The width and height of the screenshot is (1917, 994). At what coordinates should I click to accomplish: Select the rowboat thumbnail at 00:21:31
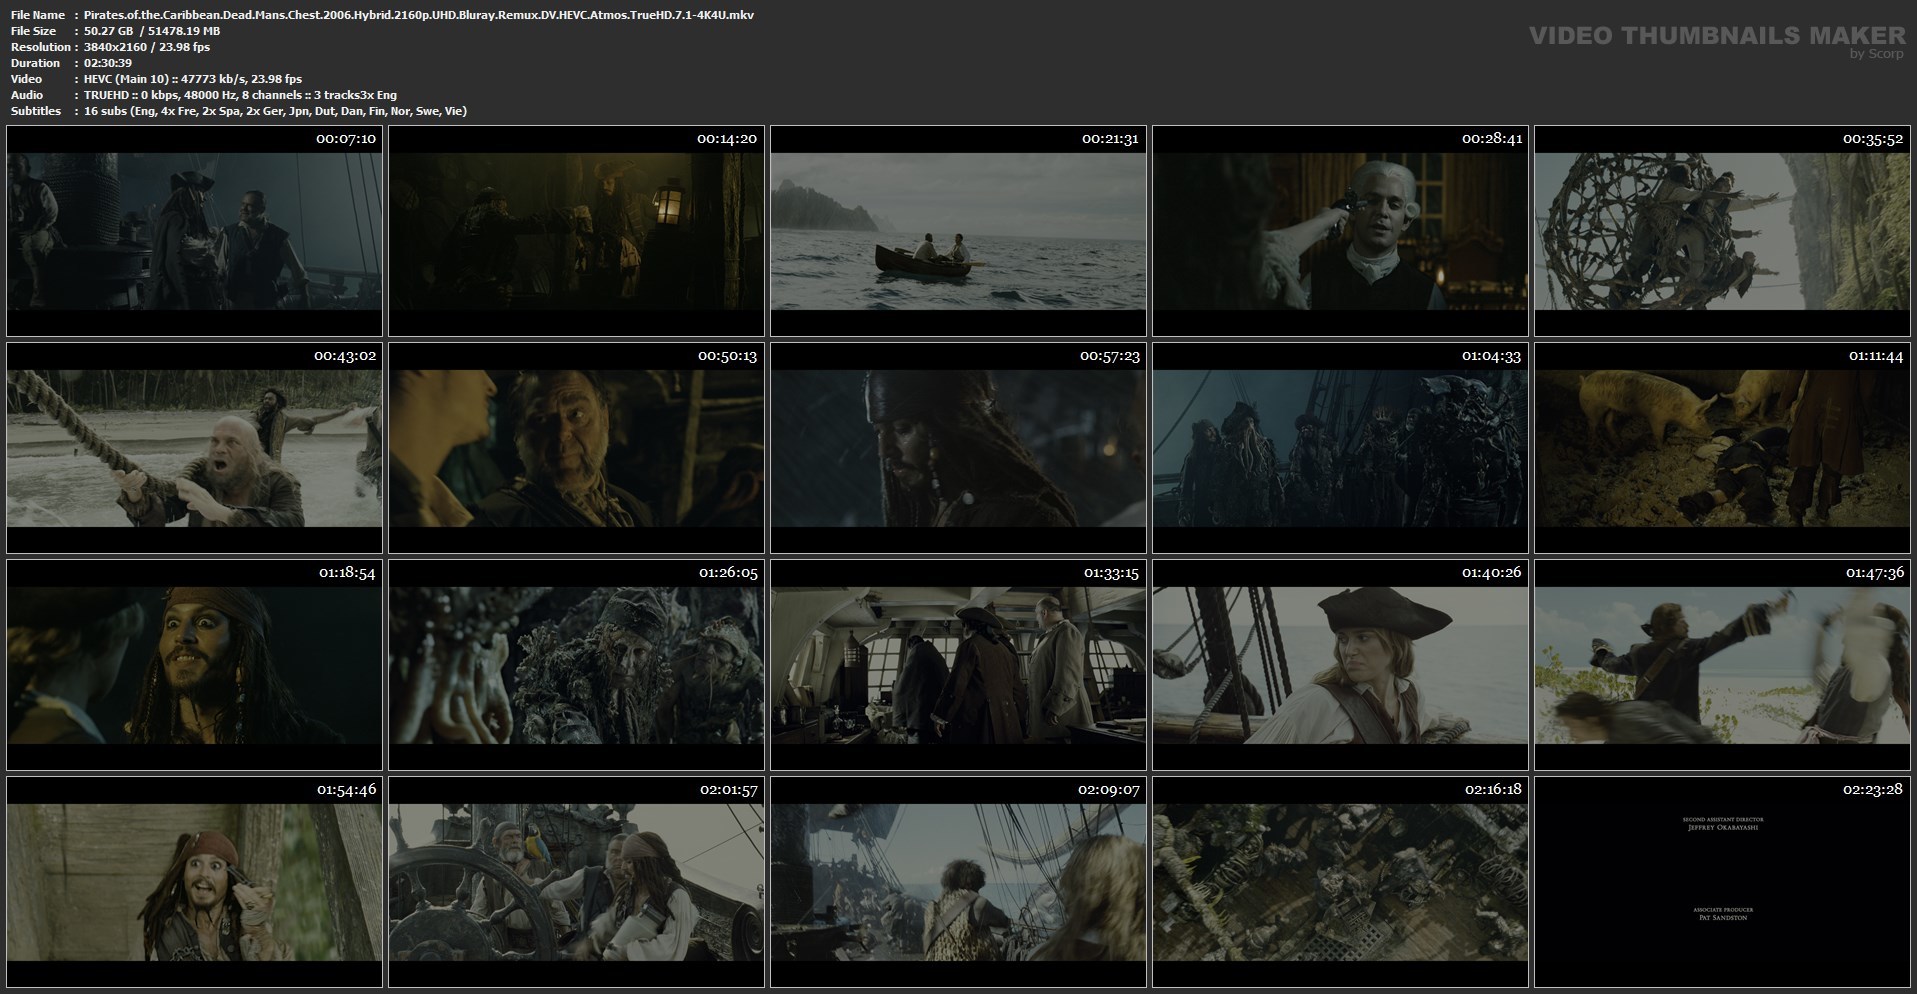[958, 231]
